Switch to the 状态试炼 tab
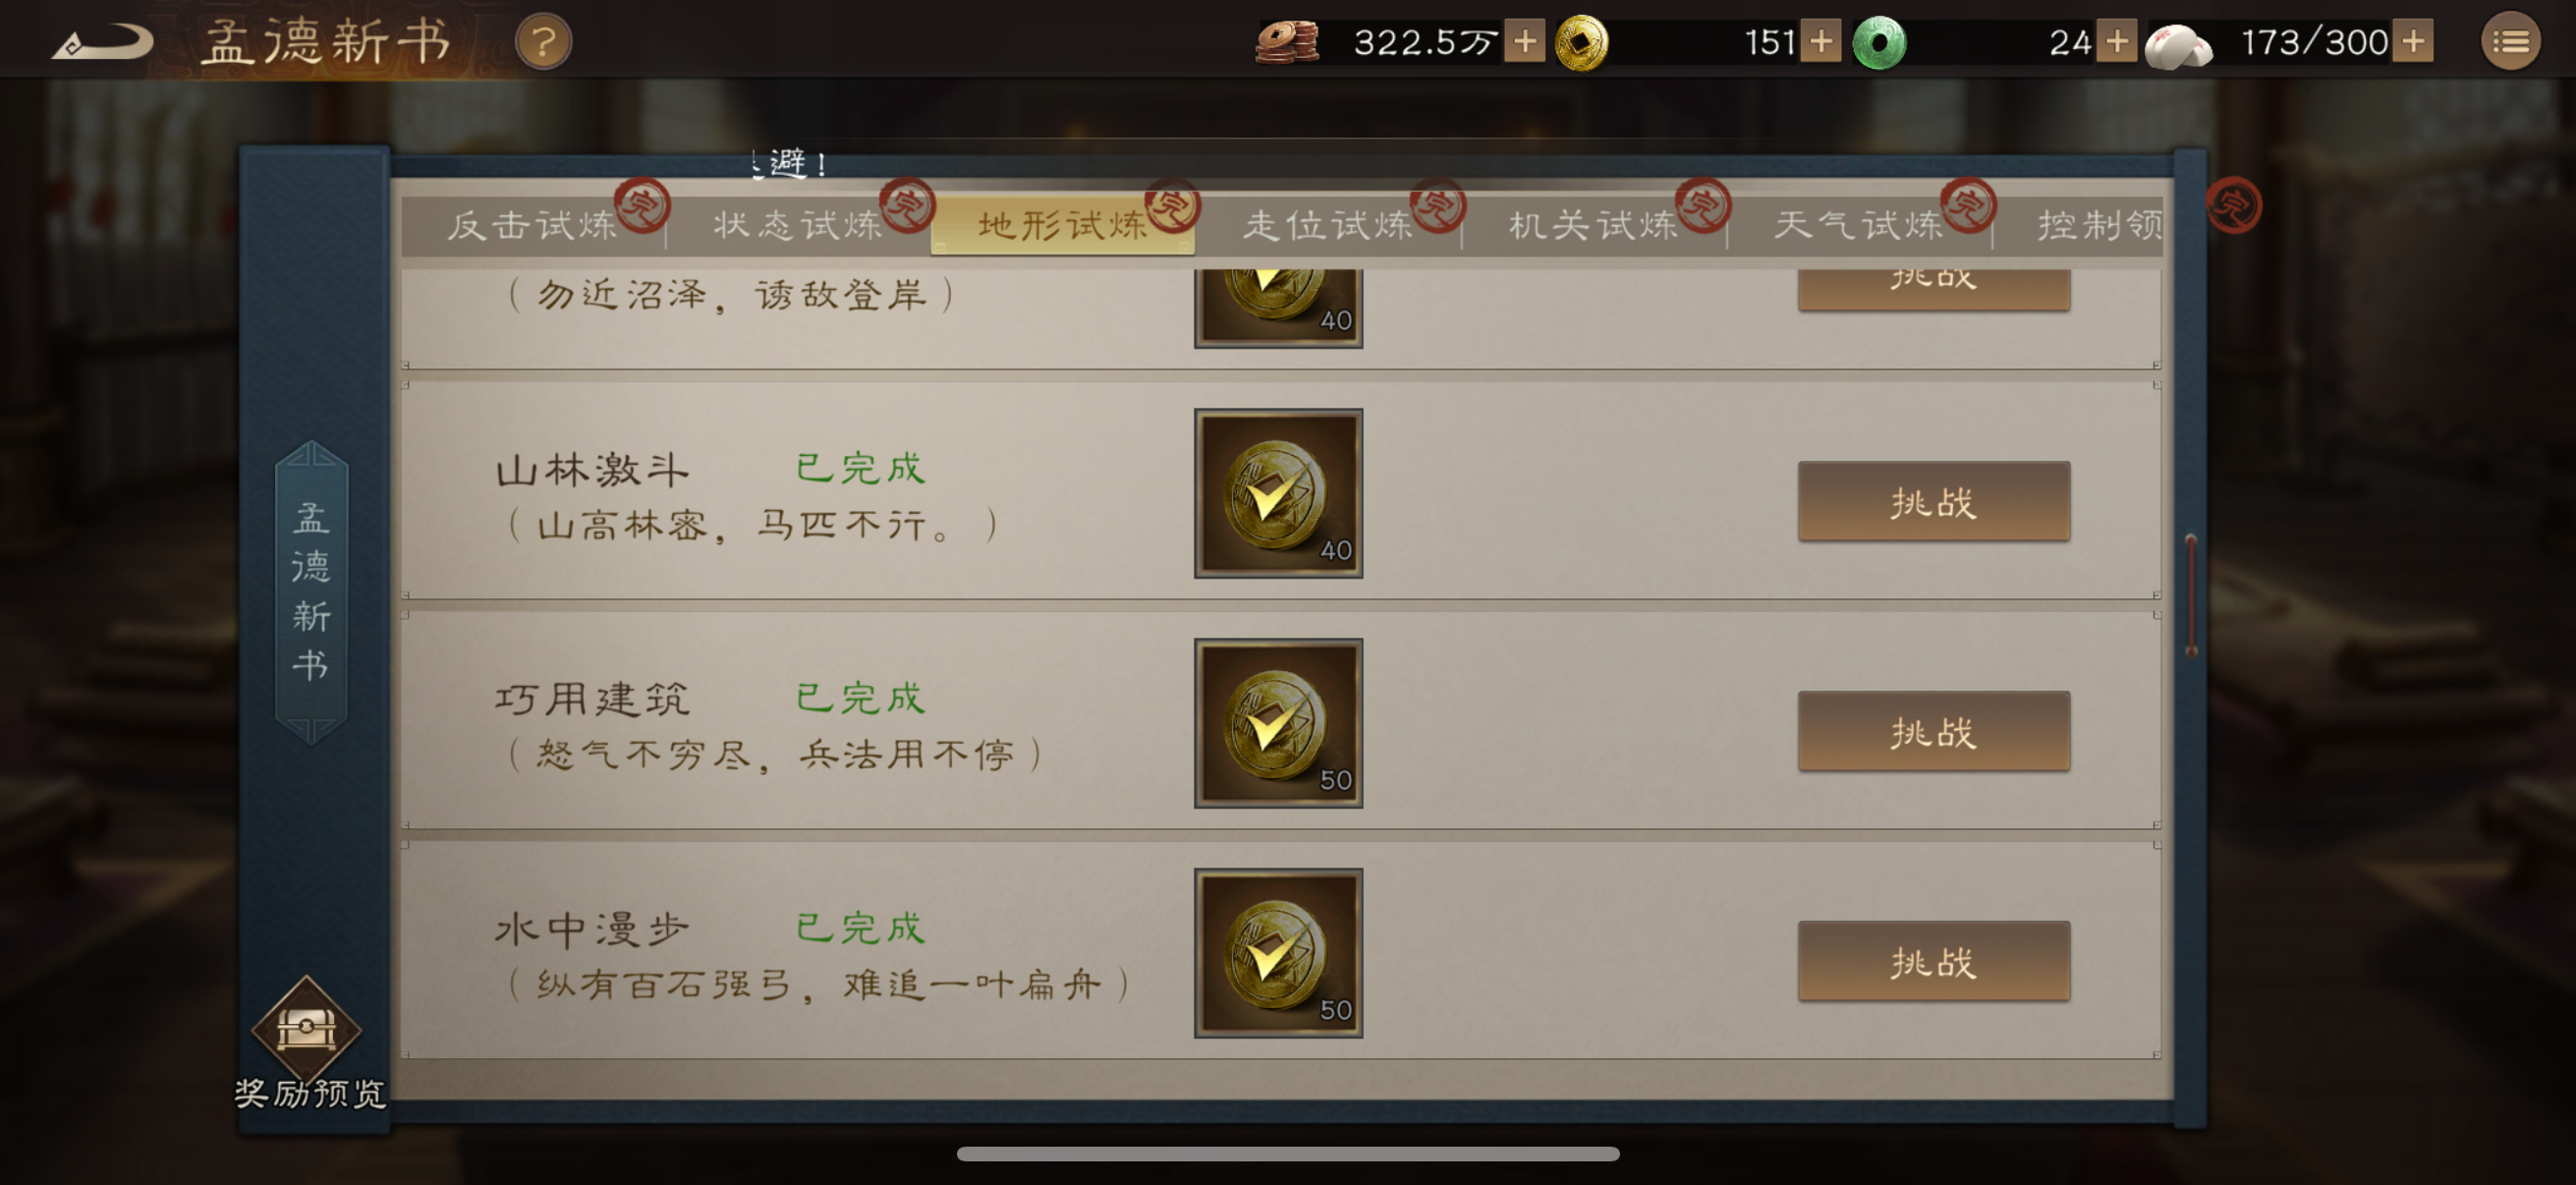 (x=798, y=225)
